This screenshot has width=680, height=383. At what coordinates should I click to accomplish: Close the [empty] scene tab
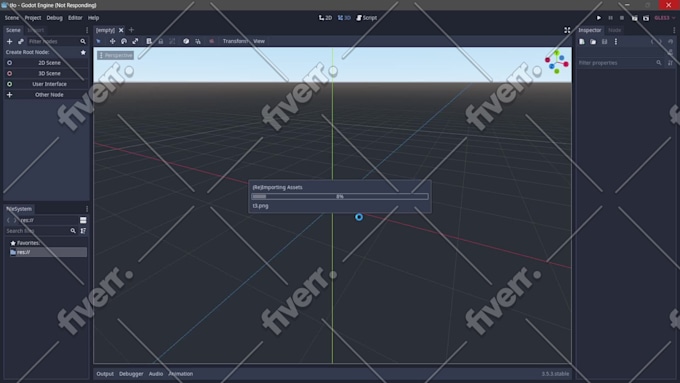[x=121, y=30]
